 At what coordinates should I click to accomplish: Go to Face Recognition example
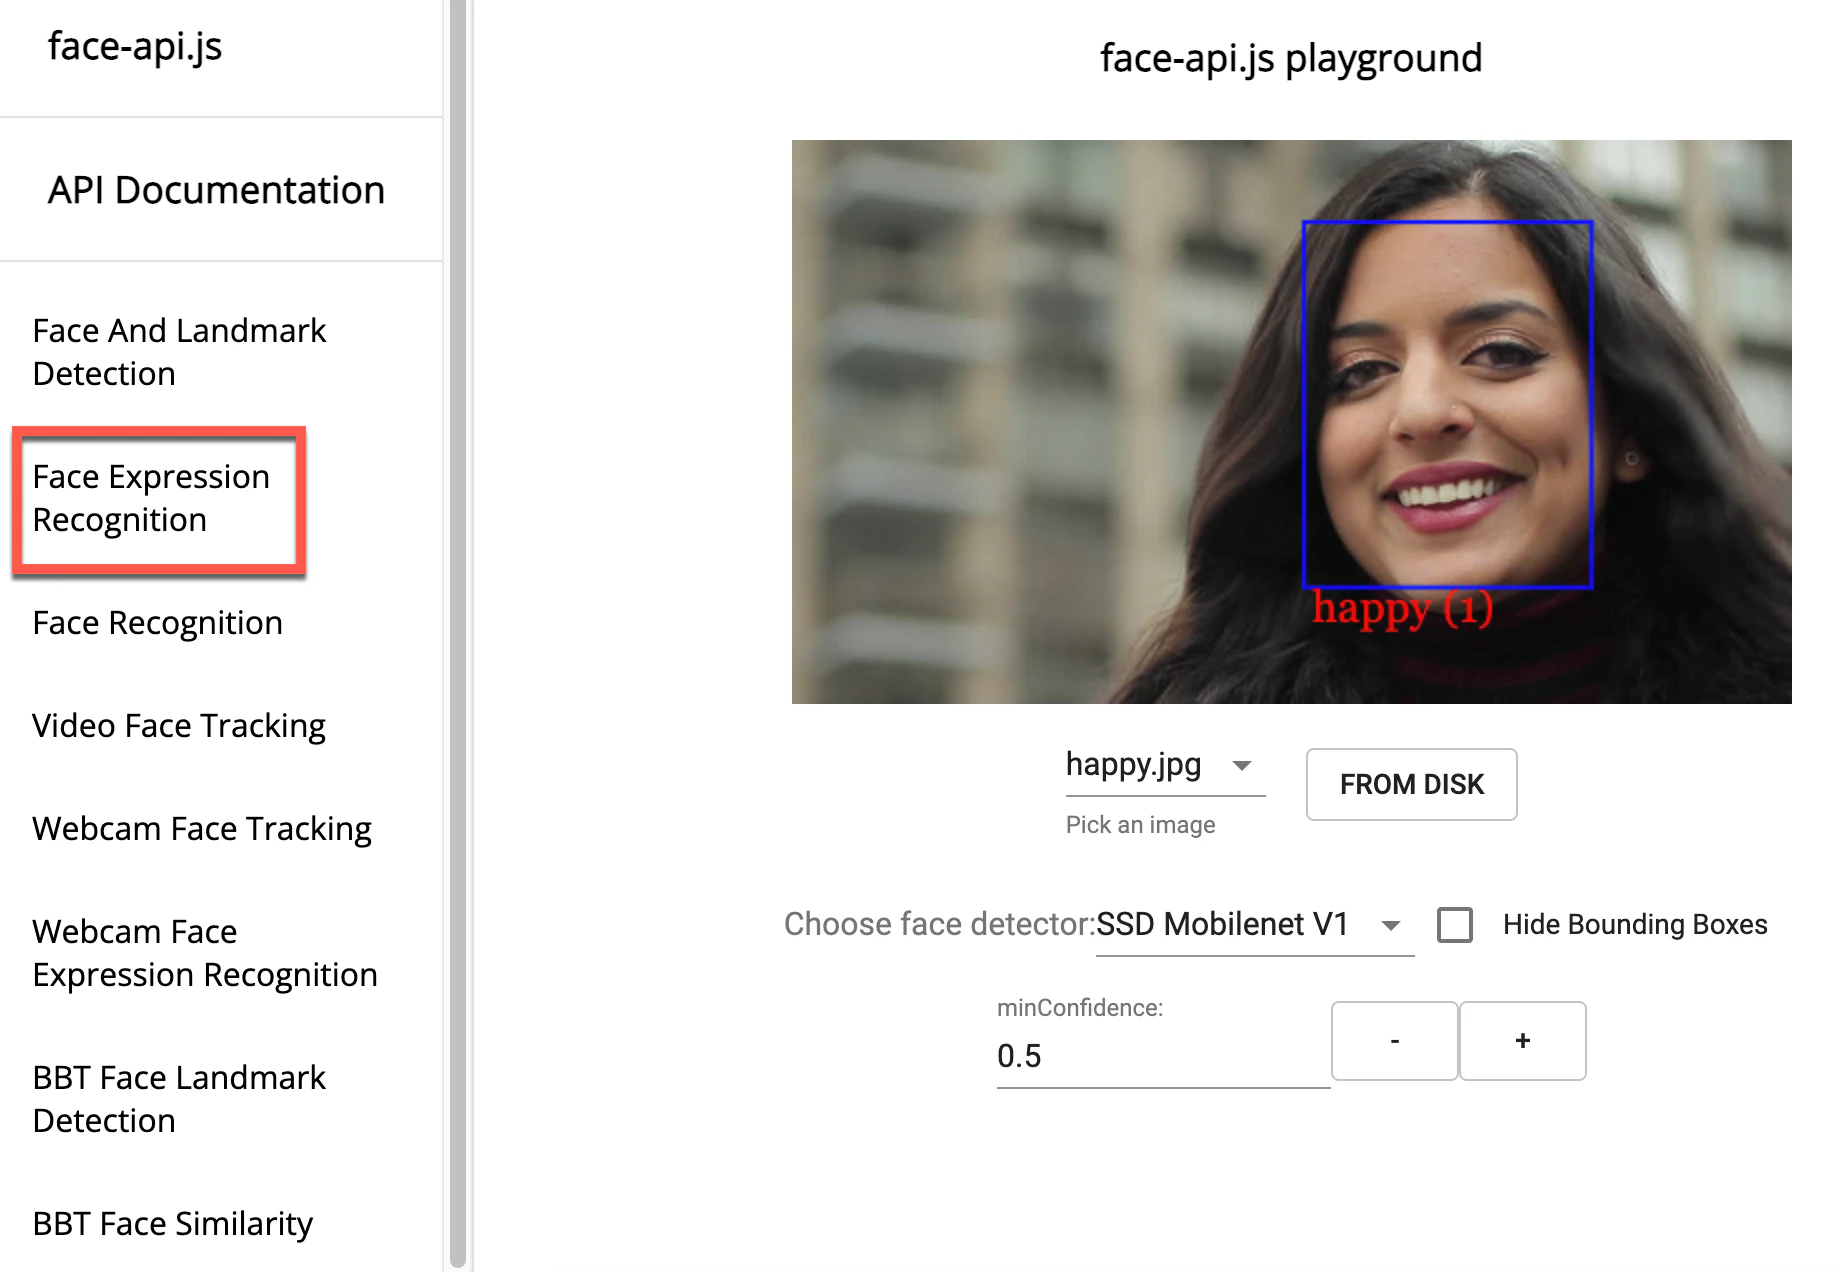(x=157, y=623)
